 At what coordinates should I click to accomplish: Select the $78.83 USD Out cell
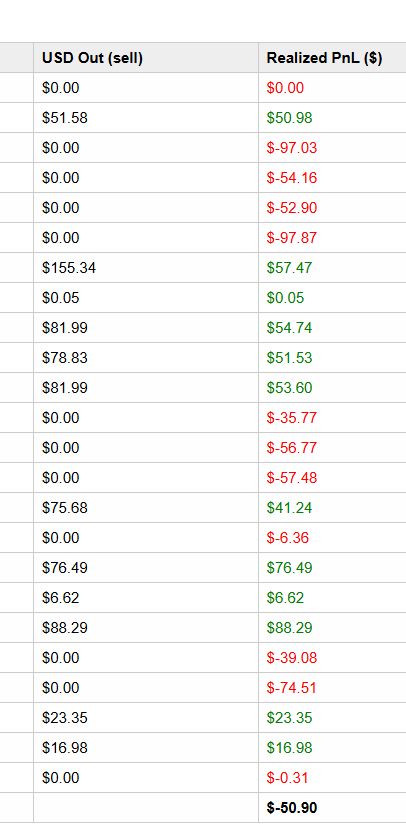[146, 357]
